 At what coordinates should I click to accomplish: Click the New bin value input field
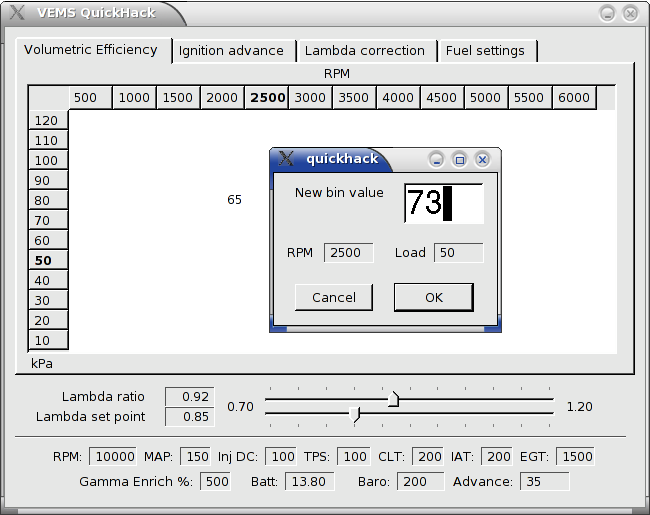pyautogui.click(x=444, y=203)
